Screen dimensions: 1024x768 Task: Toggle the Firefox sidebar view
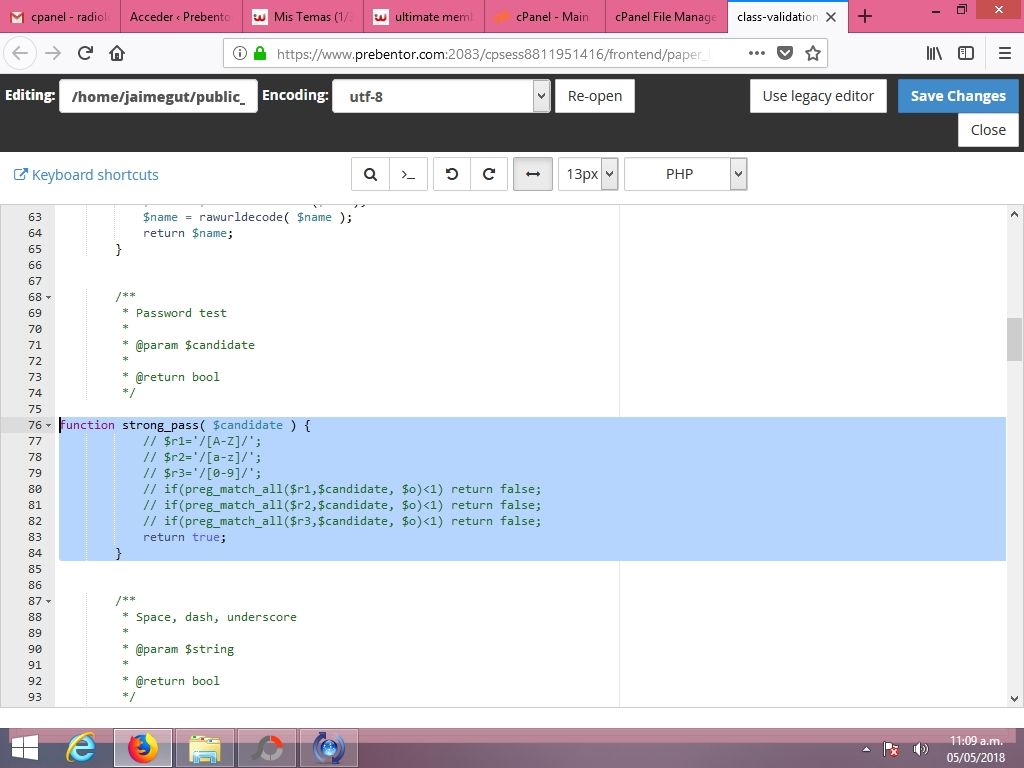[x=966, y=53]
